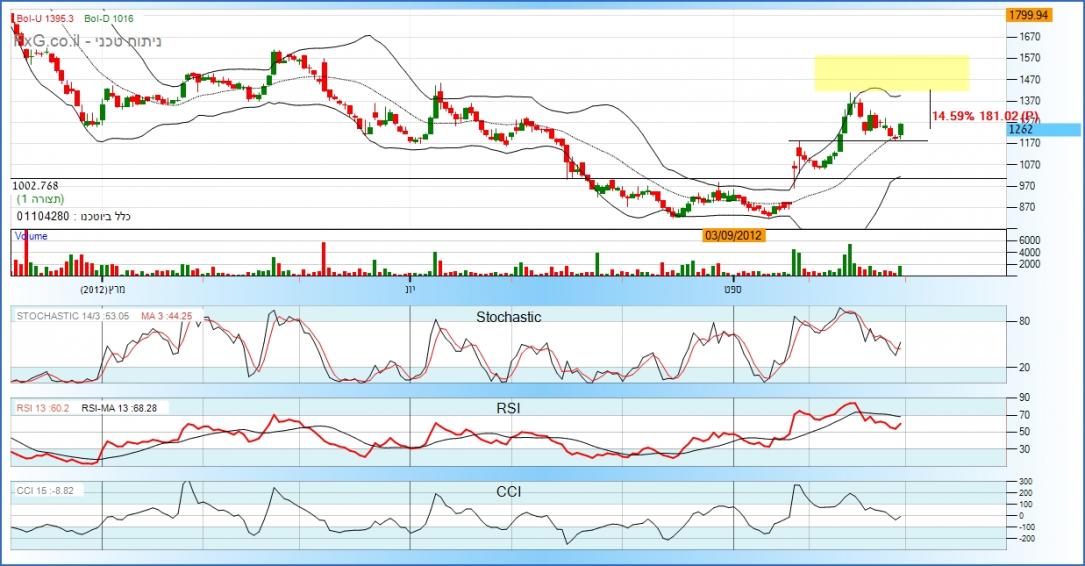Viewport: 1085px width, 566px height.
Task: Select the RSI-MA 13 :68.28 legend
Action: [123, 407]
